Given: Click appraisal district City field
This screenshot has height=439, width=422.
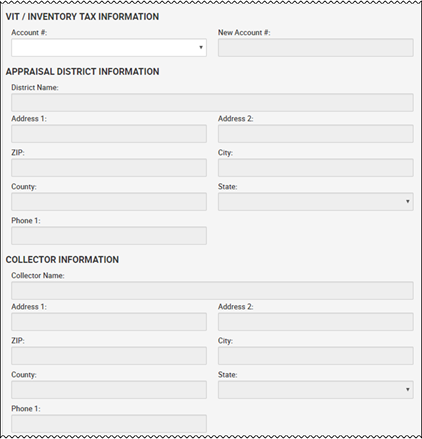Looking at the screenshot, I should (316, 168).
